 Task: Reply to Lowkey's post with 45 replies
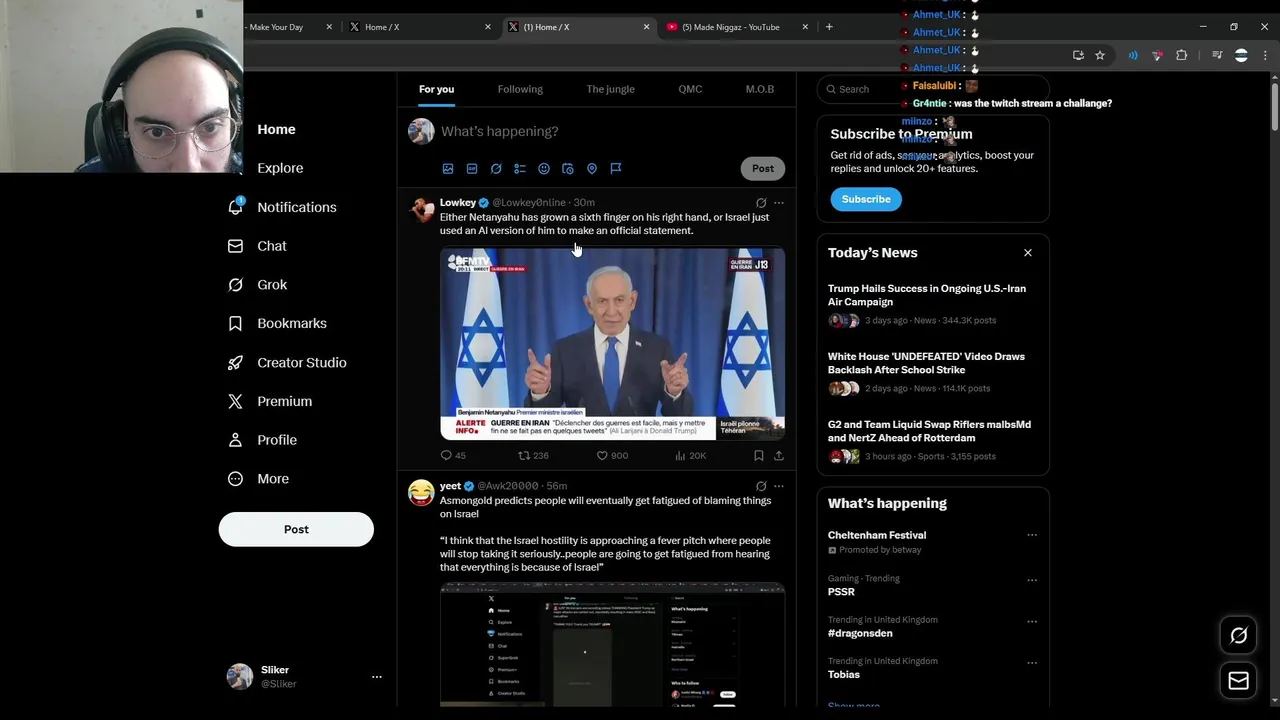coord(453,456)
